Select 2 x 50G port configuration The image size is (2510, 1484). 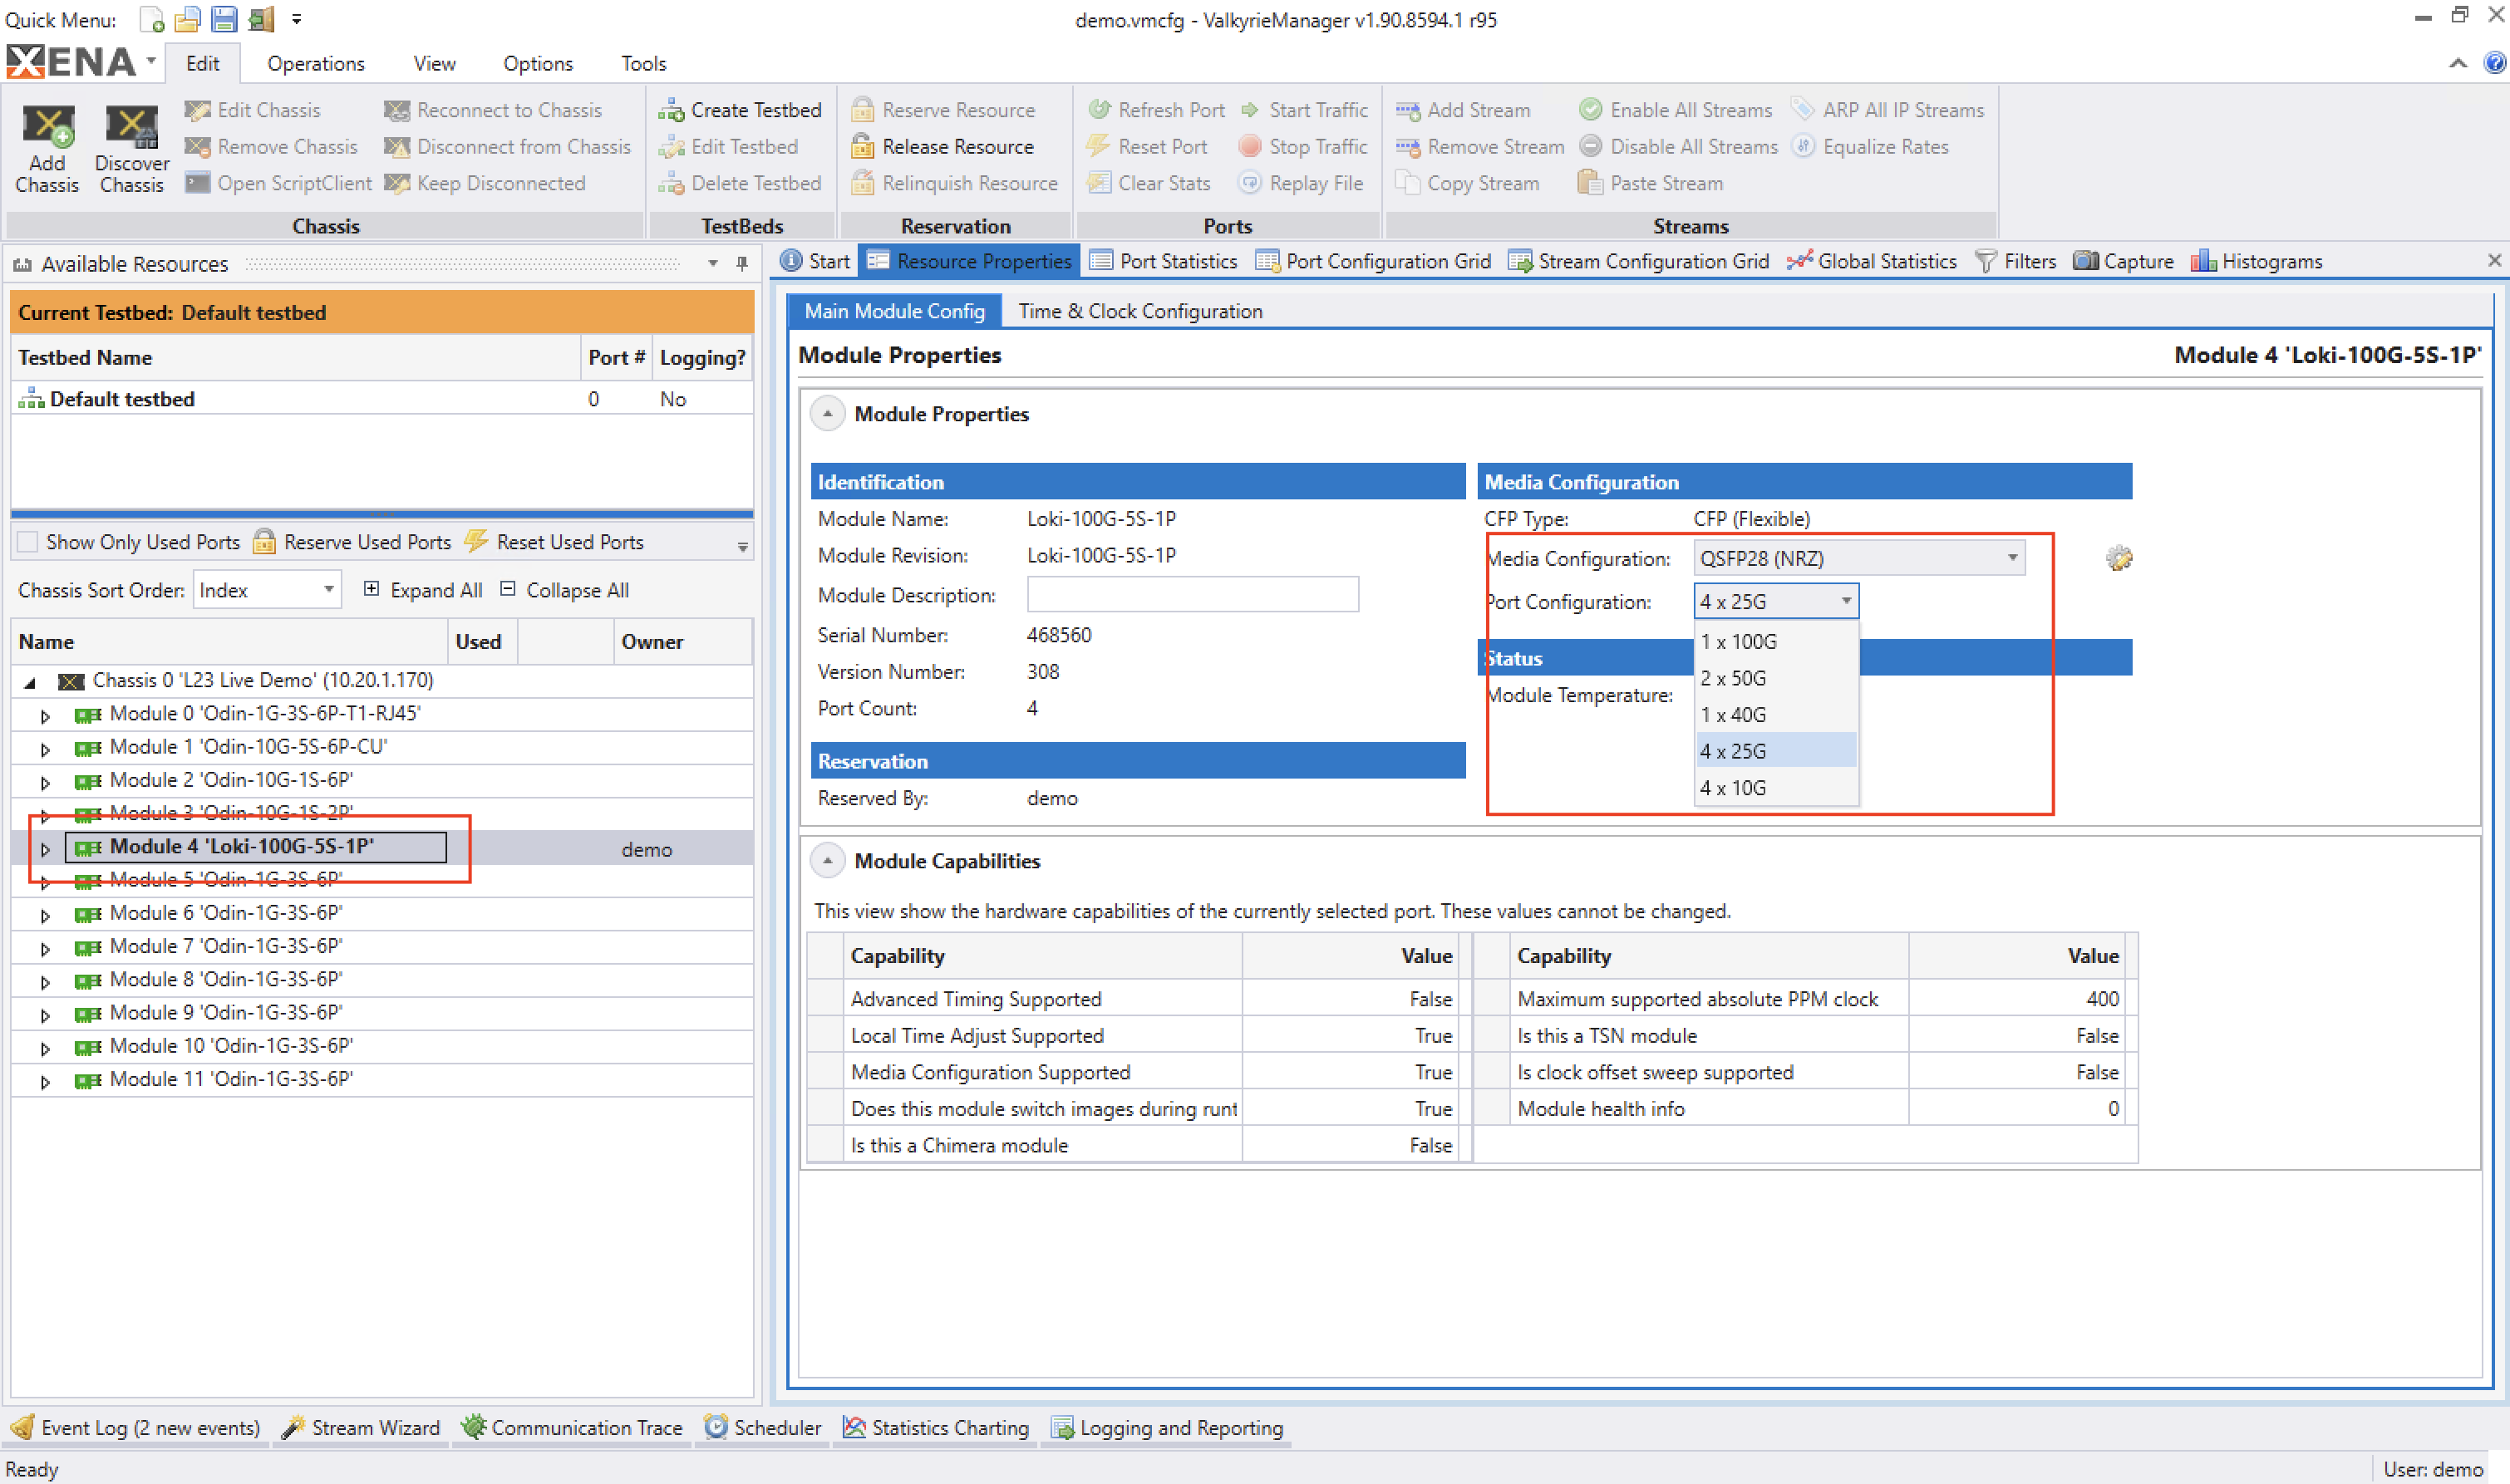pyautogui.click(x=1776, y=678)
